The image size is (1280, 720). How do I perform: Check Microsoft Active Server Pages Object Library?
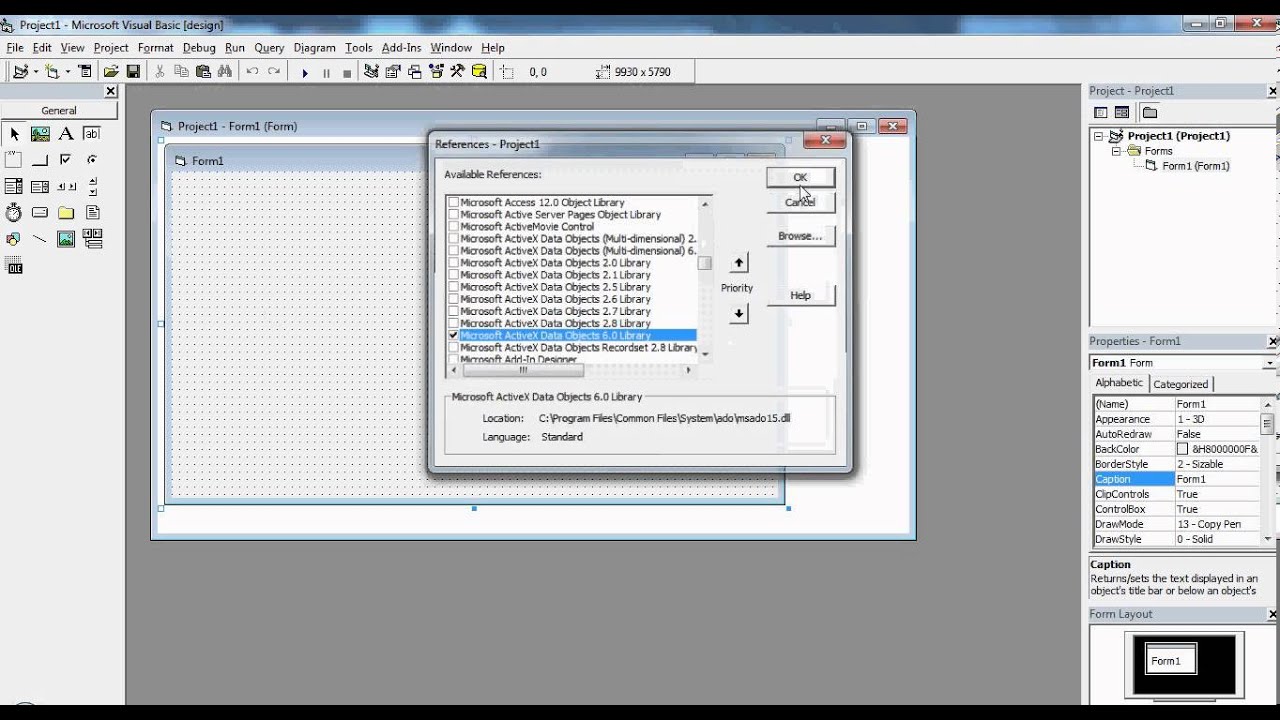(454, 214)
